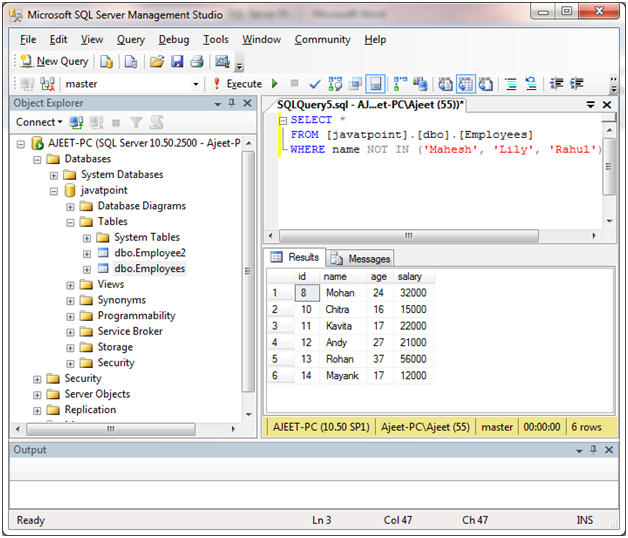Click the Execute button
Viewport: 628px width, 538px height.
pos(238,84)
